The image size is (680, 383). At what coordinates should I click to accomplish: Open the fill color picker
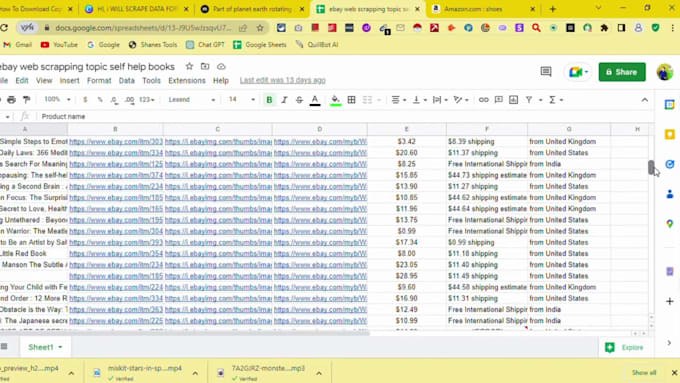(335, 100)
